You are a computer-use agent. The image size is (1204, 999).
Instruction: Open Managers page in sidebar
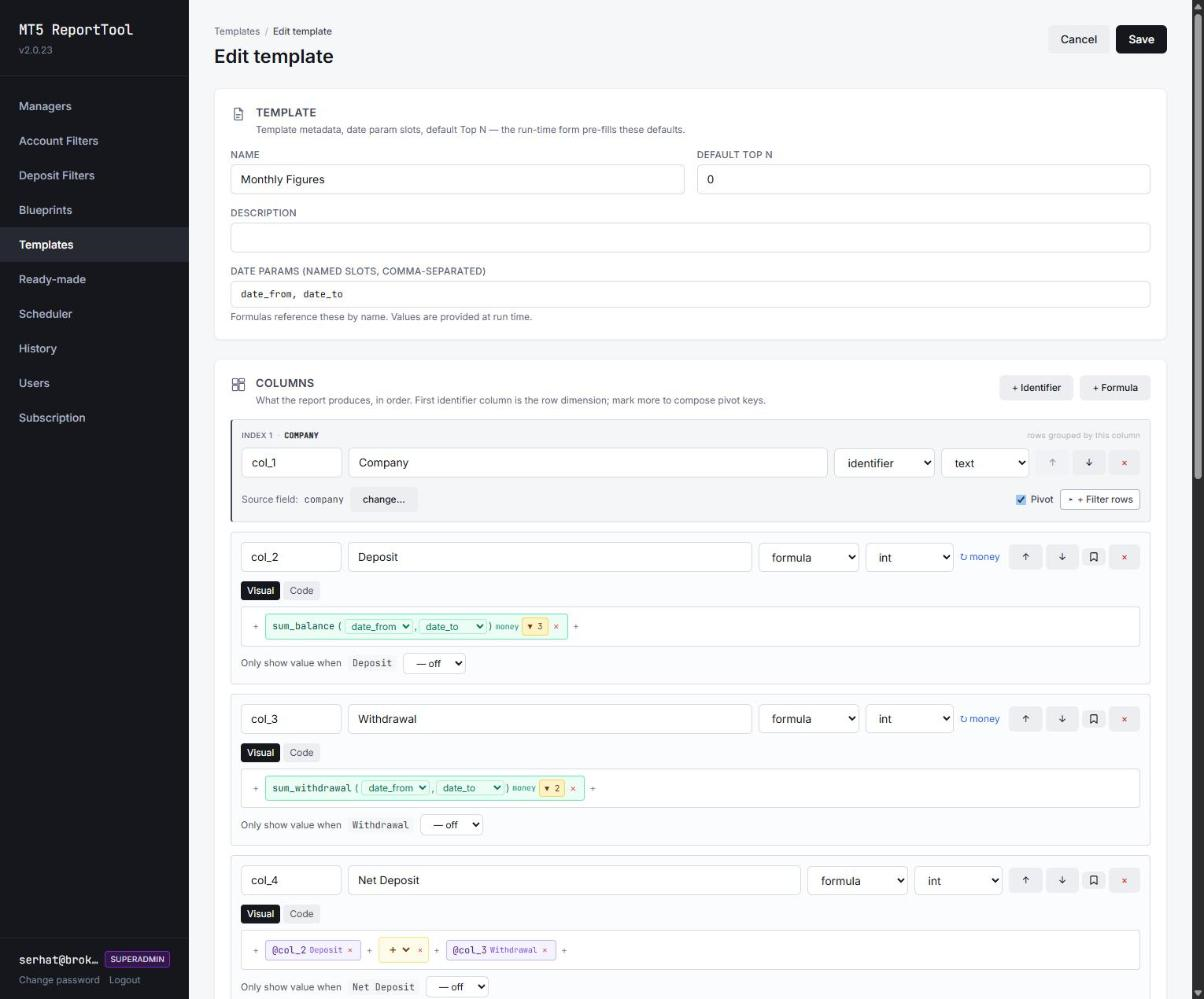[x=45, y=106]
